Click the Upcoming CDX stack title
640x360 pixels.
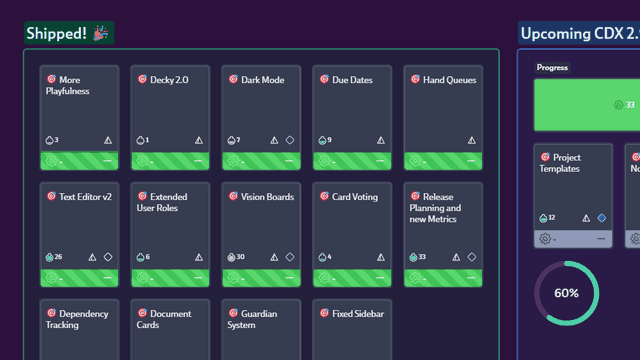pyautogui.click(x=579, y=33)
